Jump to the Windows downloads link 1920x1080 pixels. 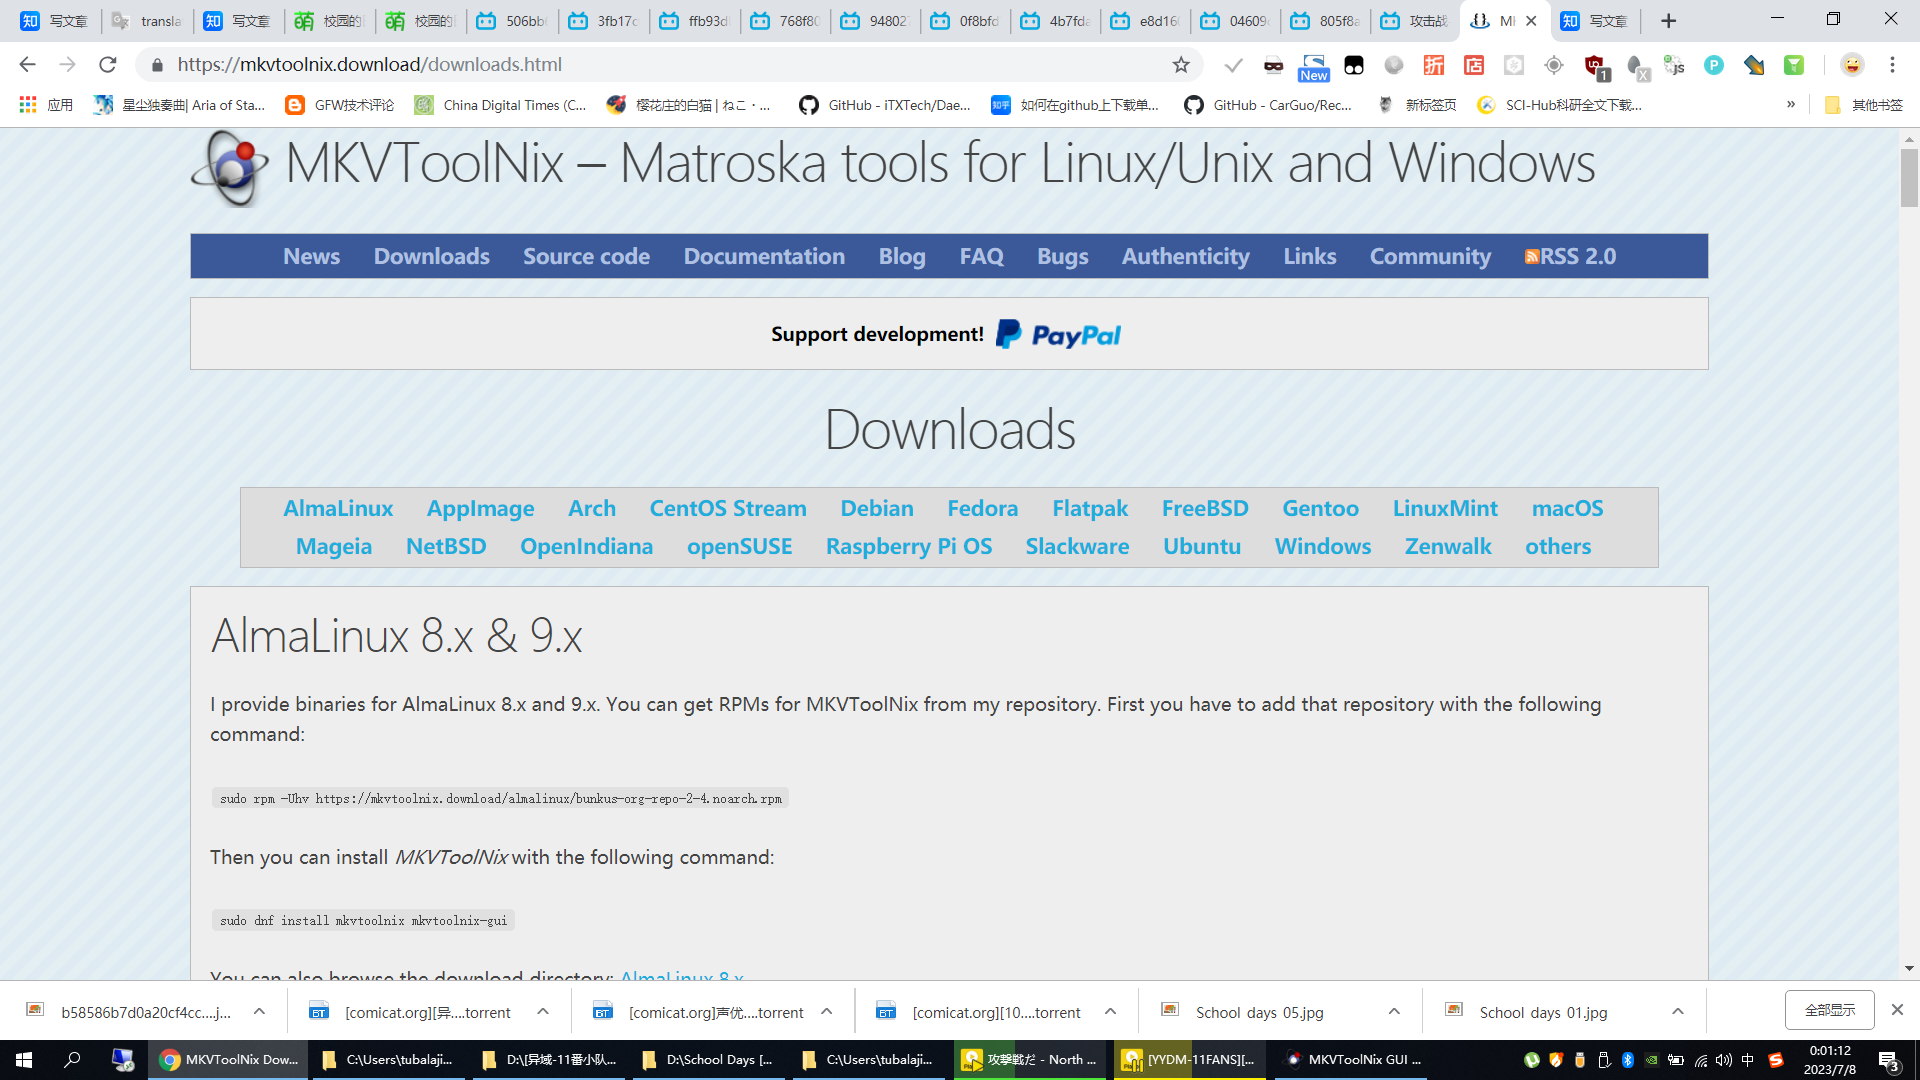(x=1322, y=547)
